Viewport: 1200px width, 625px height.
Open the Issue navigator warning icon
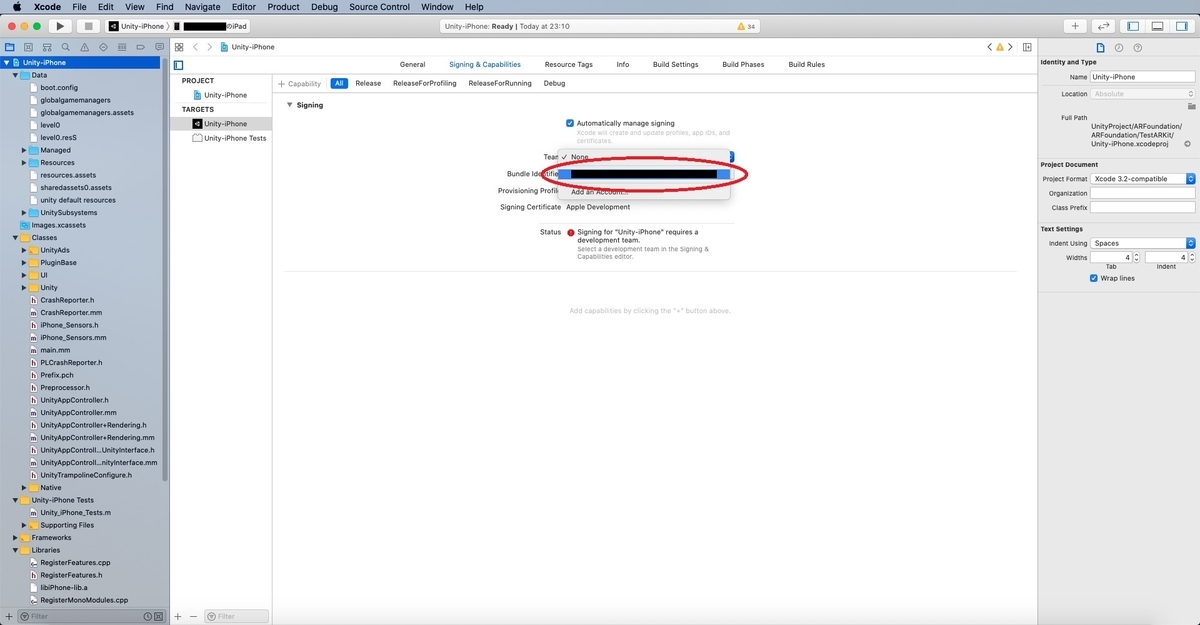84,47
